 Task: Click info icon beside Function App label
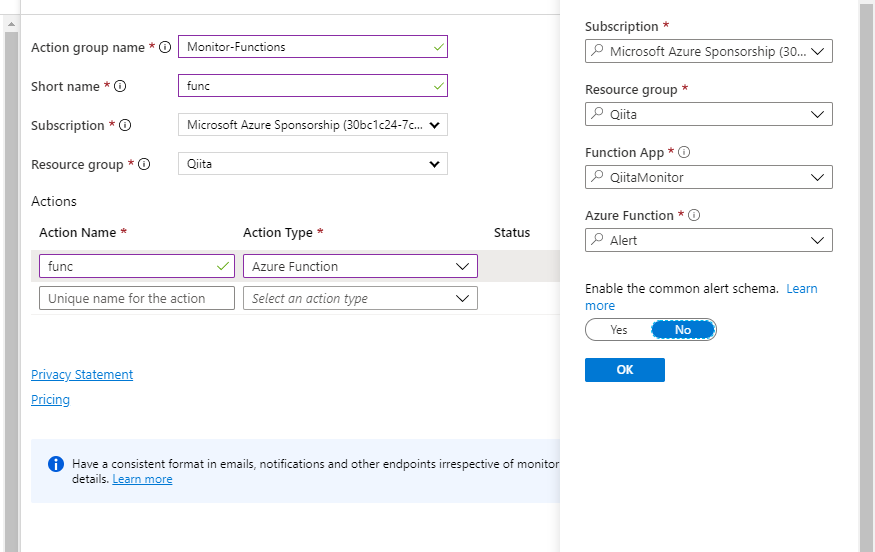click(x=684, y=152)
